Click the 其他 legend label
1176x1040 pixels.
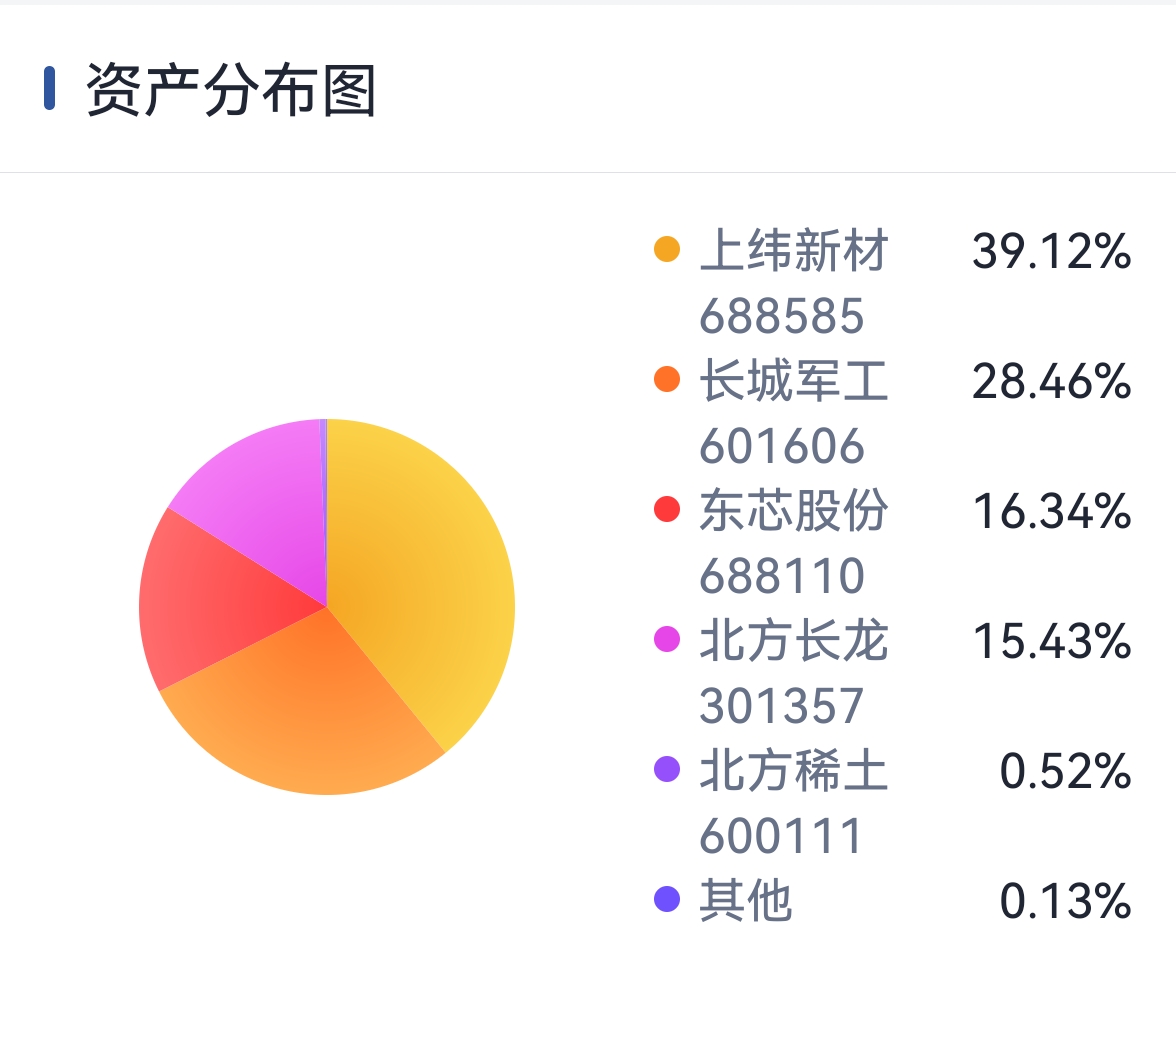click(746, 901)
